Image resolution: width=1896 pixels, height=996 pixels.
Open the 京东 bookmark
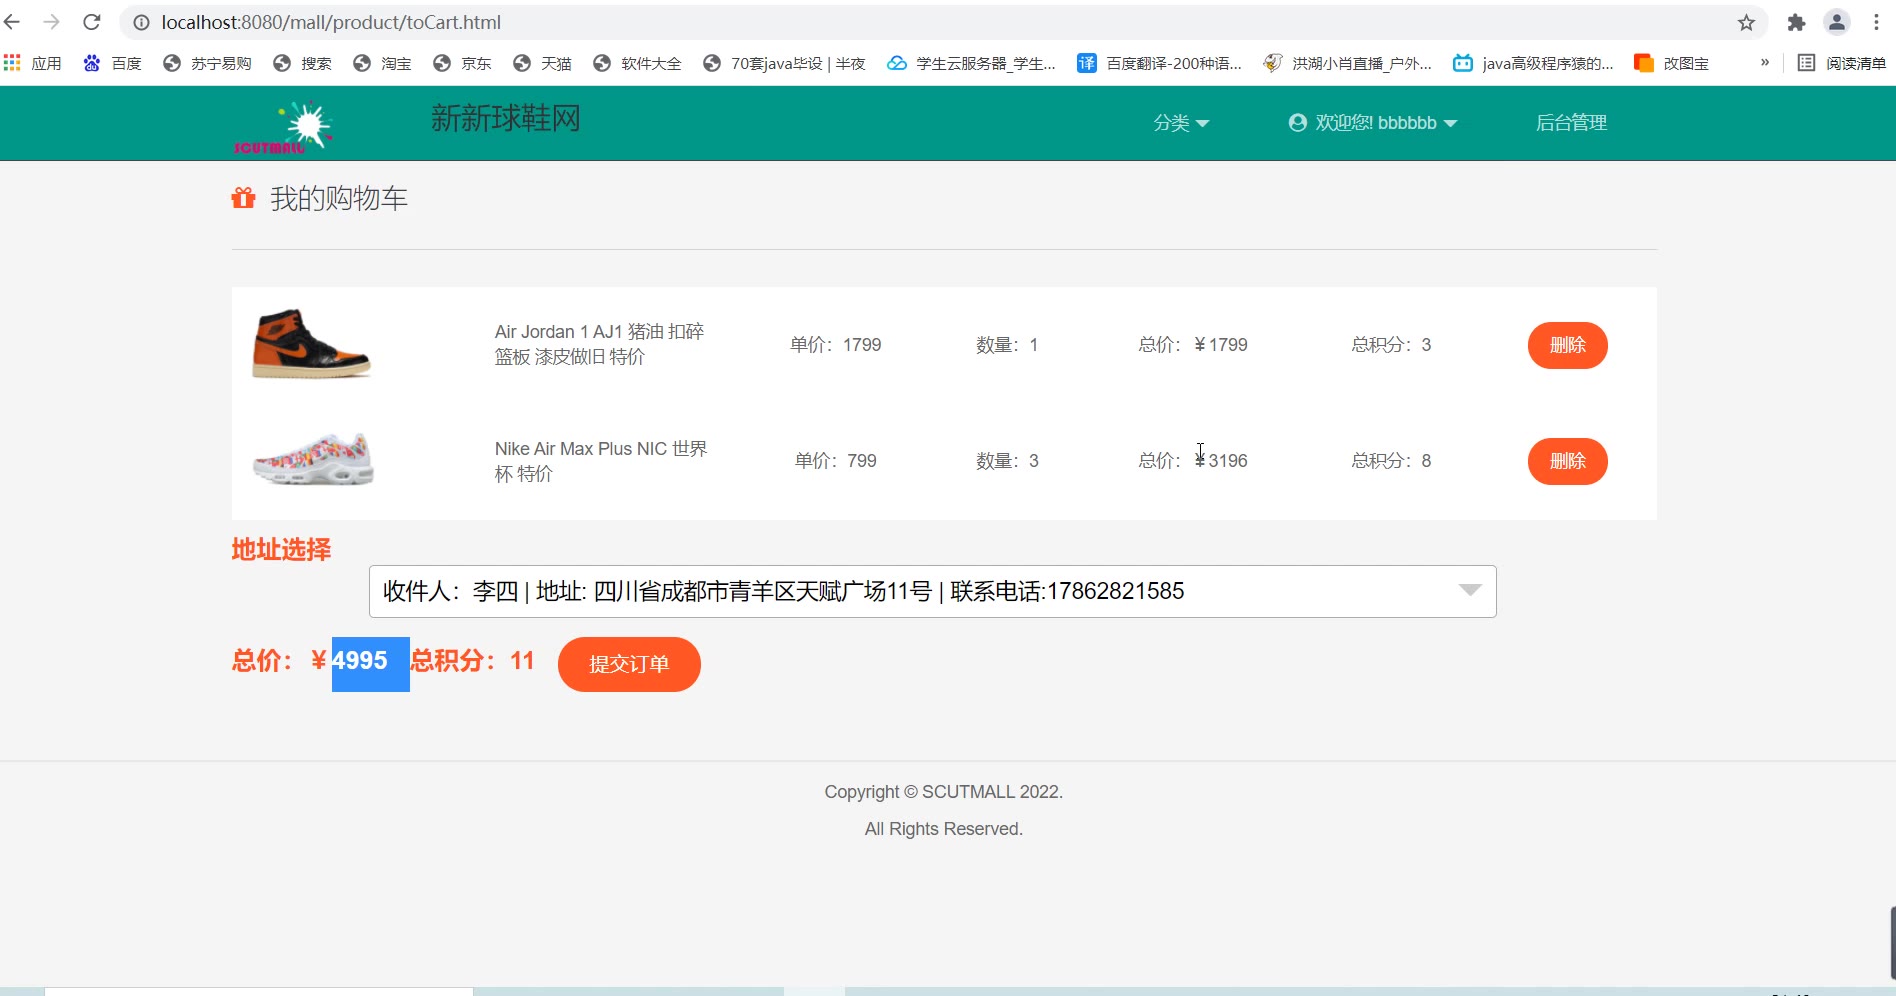click(x=462, y=63)
